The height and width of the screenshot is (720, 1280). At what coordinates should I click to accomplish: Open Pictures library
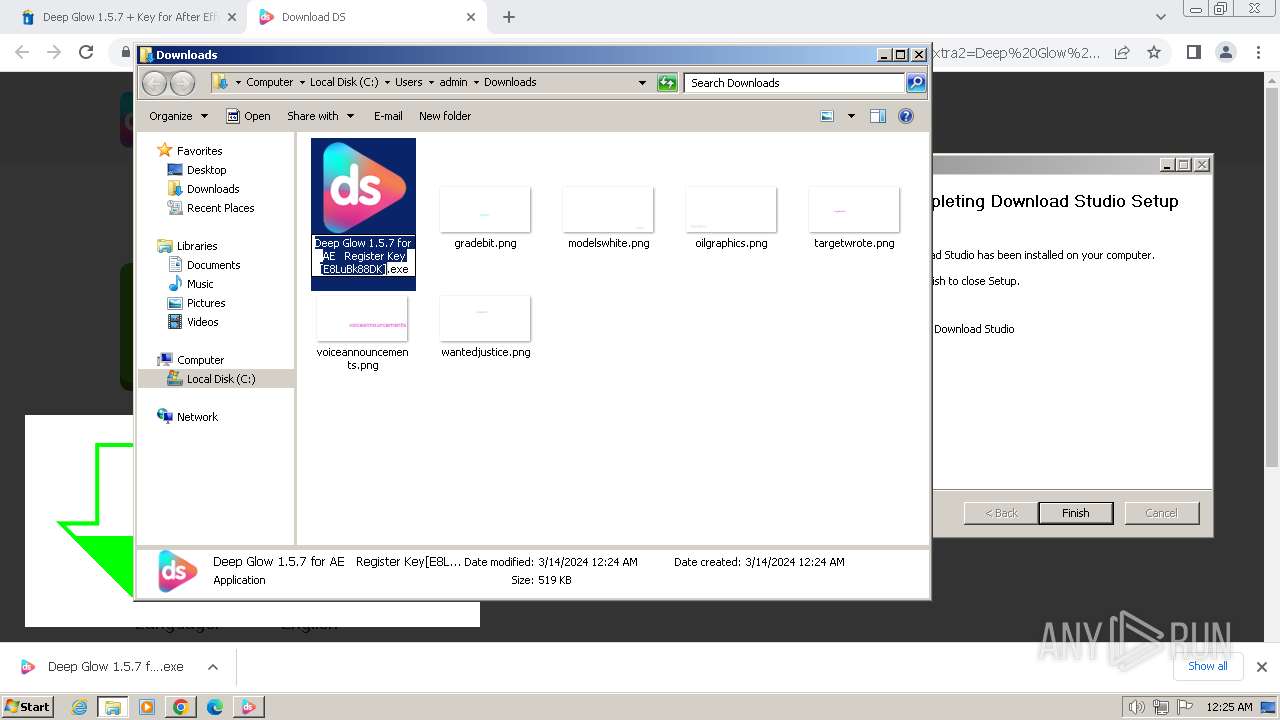(196, 303)
